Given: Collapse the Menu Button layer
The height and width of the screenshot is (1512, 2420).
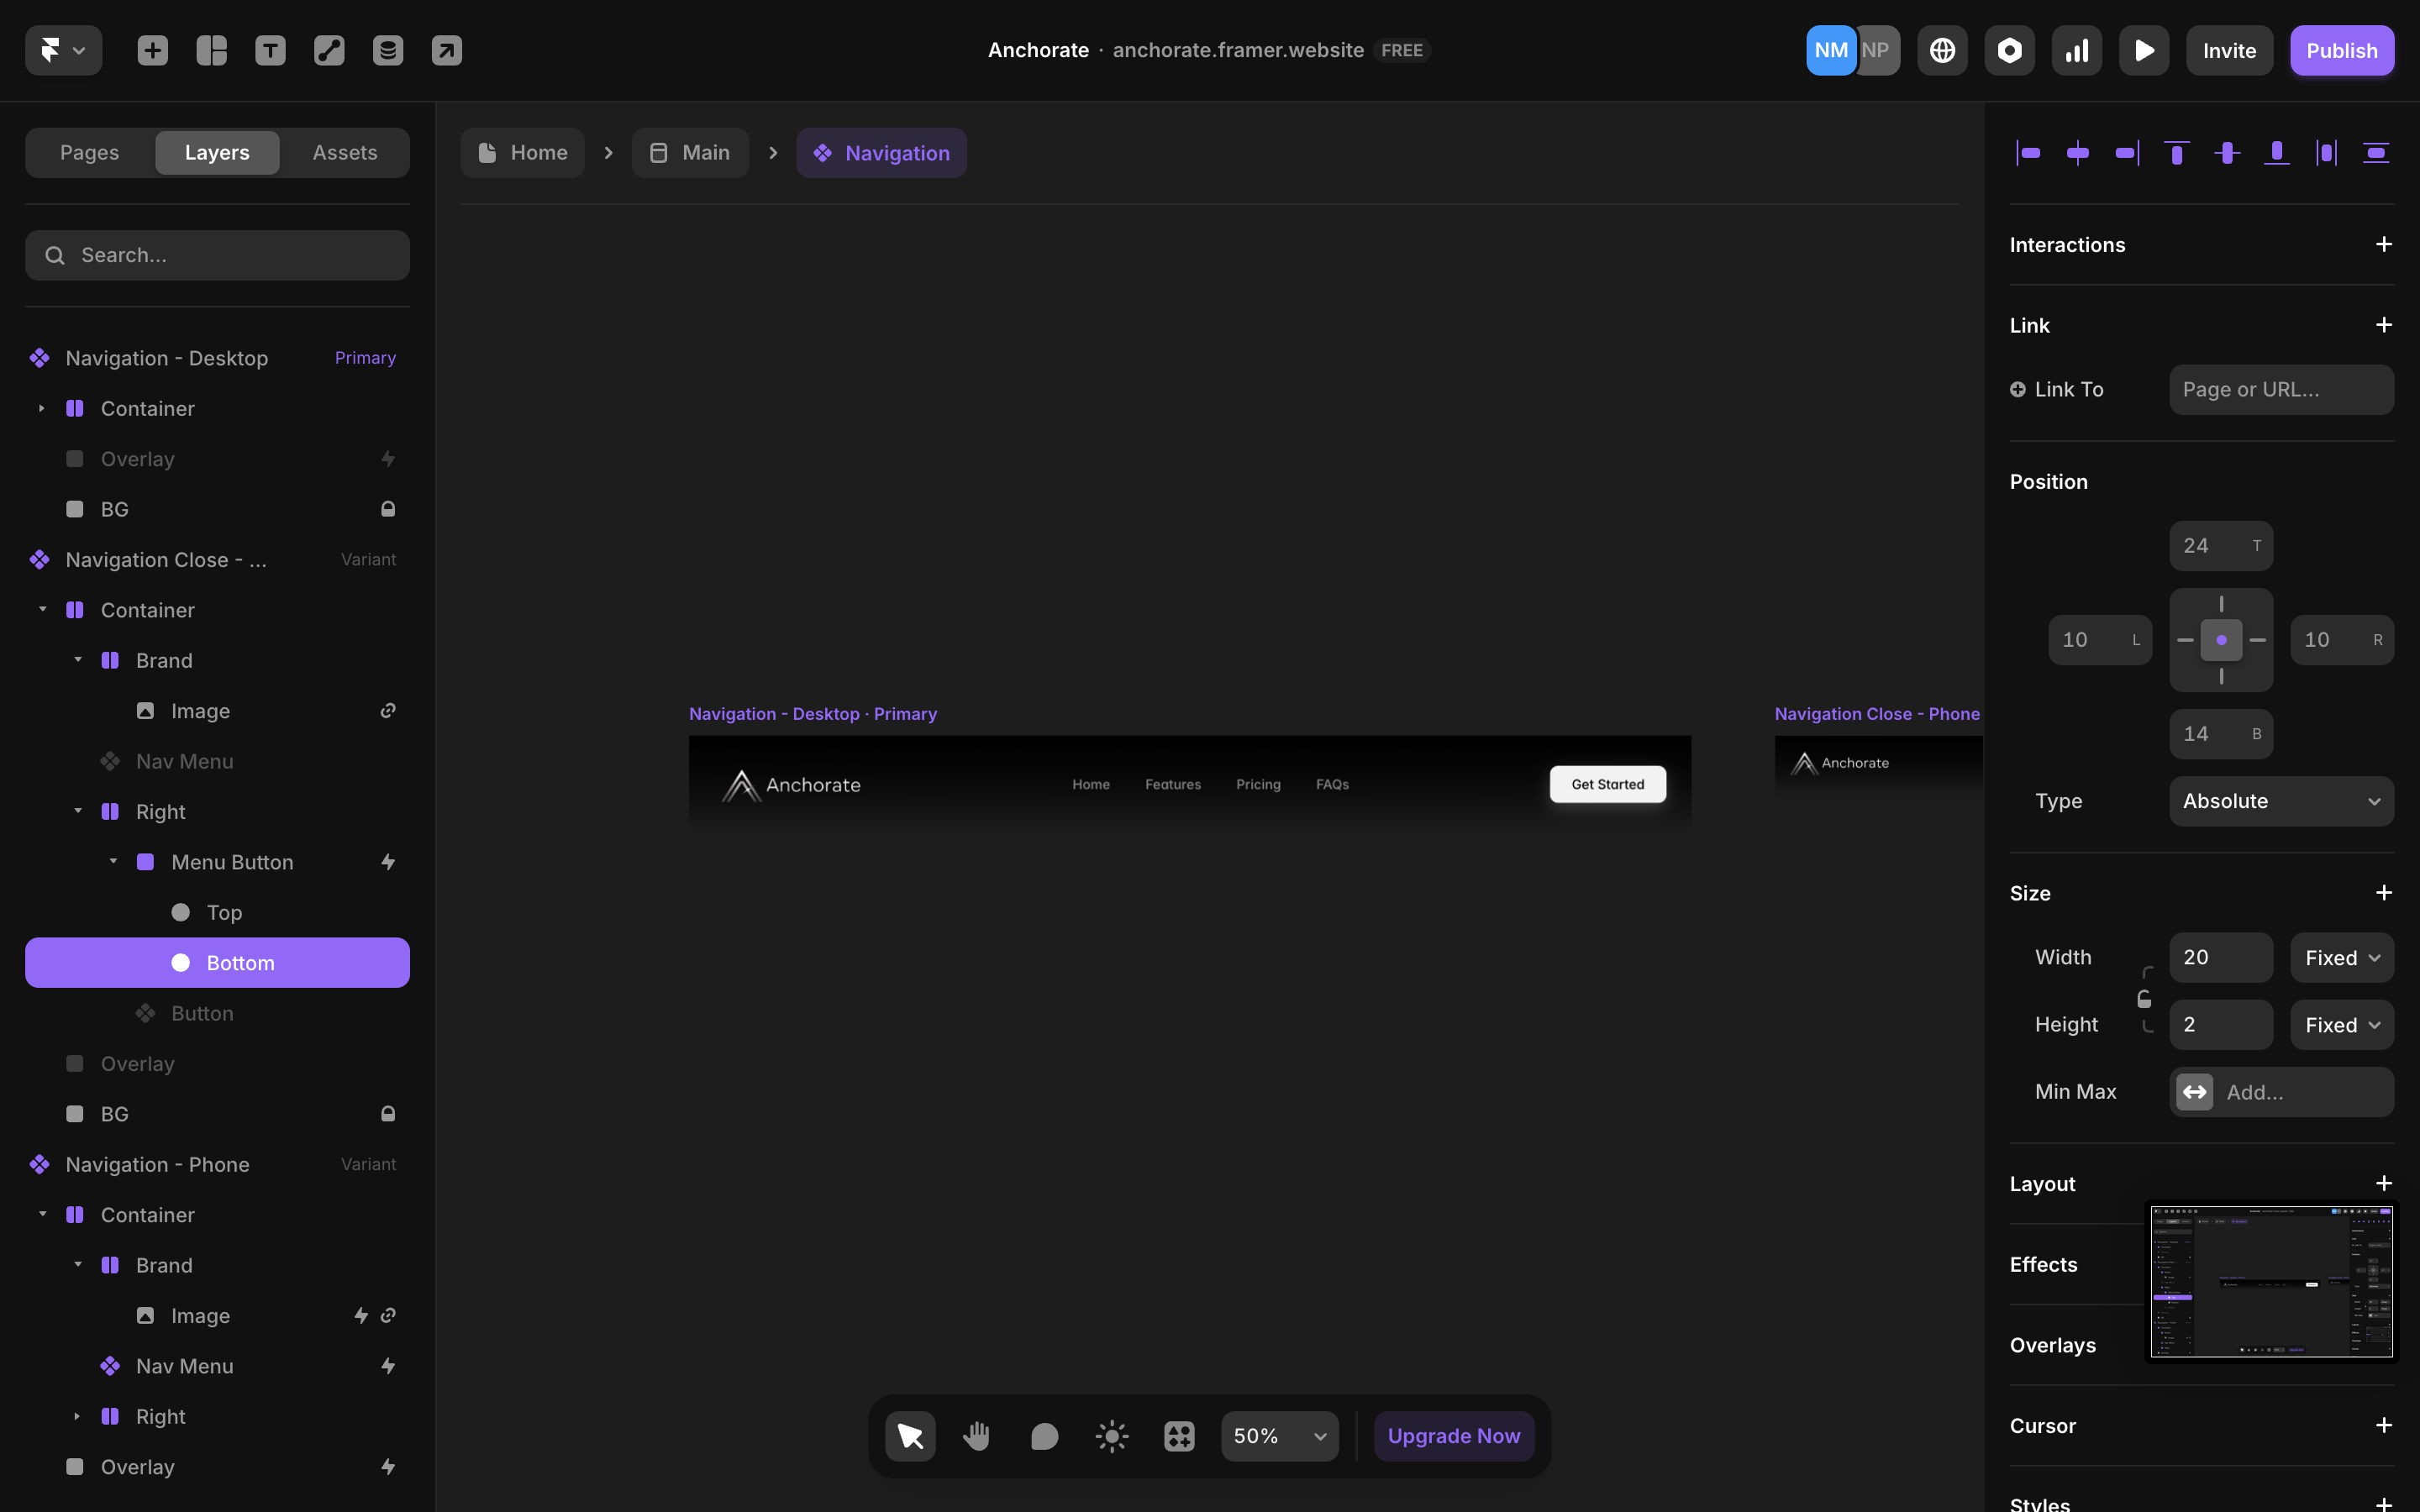Looking at the screenshot, I should (113, 862).
